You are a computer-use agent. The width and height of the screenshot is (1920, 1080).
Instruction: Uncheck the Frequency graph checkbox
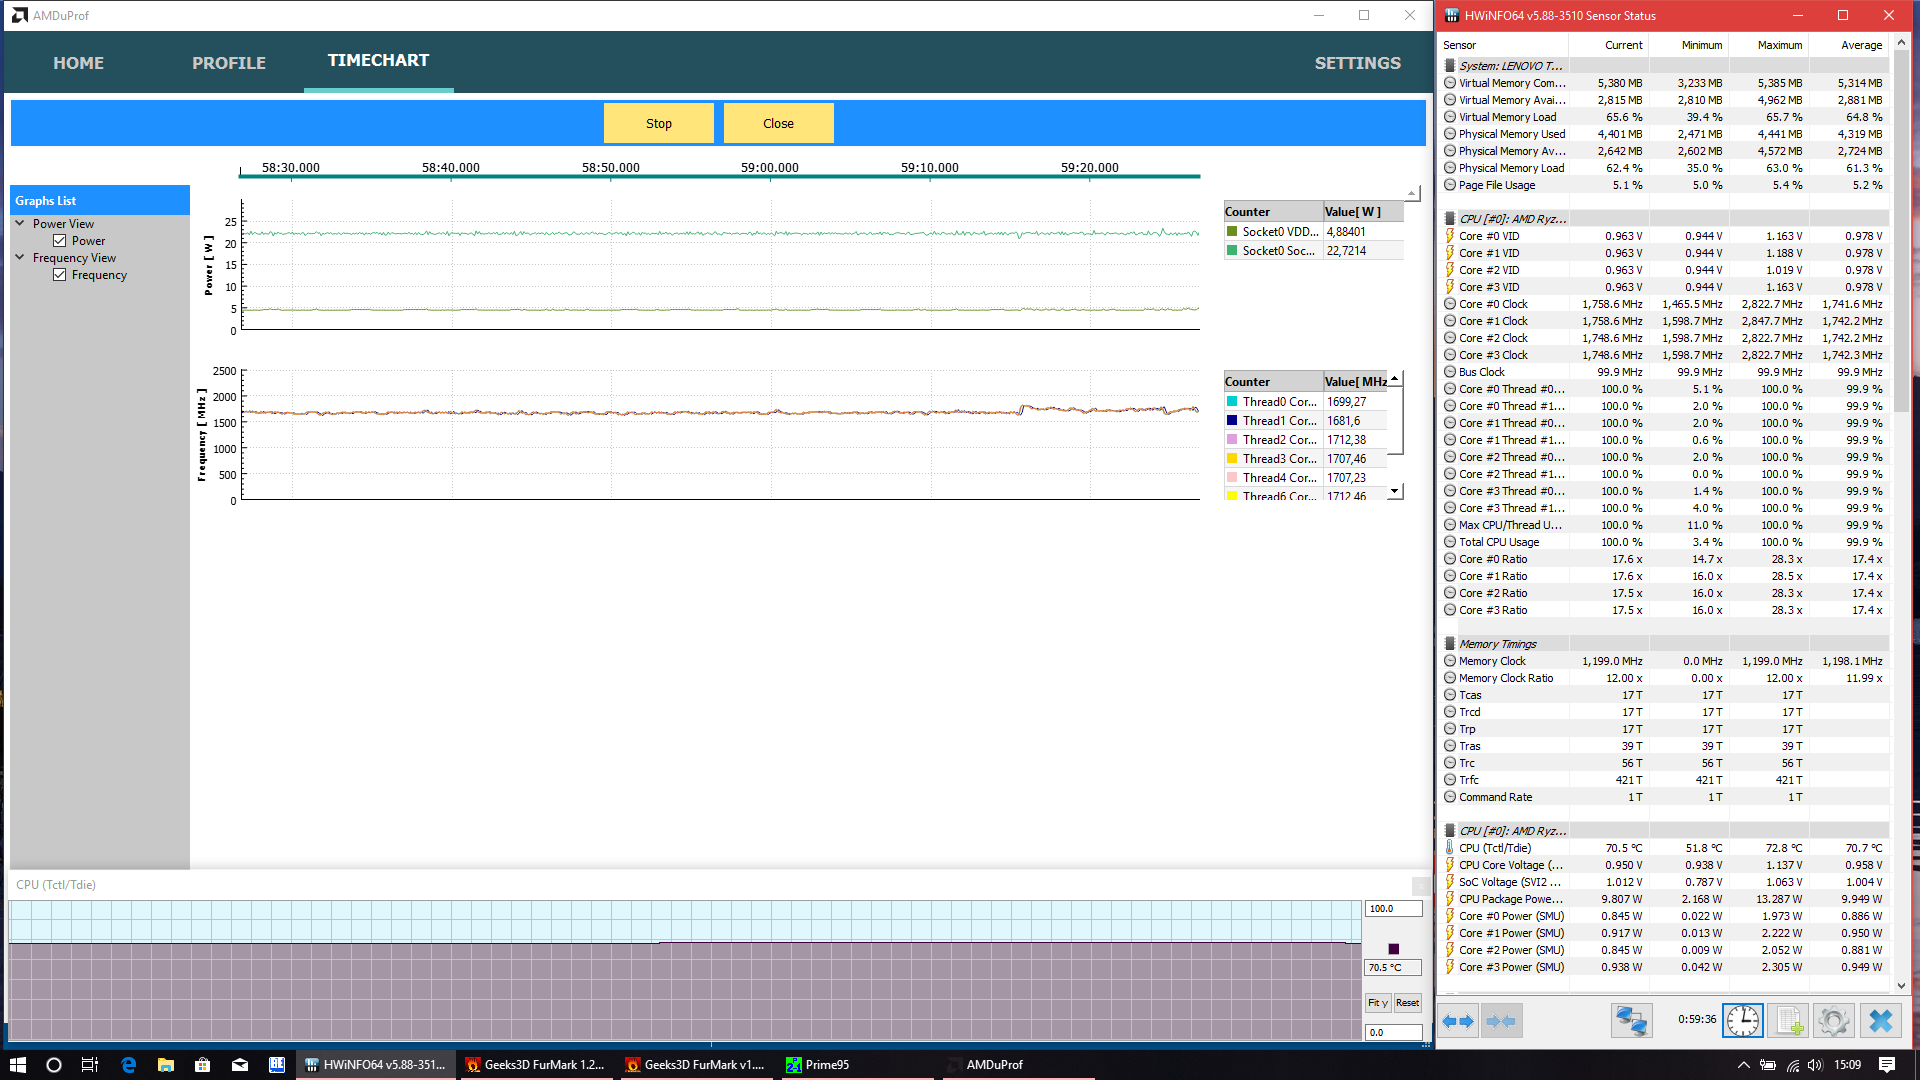click(60, 275)
